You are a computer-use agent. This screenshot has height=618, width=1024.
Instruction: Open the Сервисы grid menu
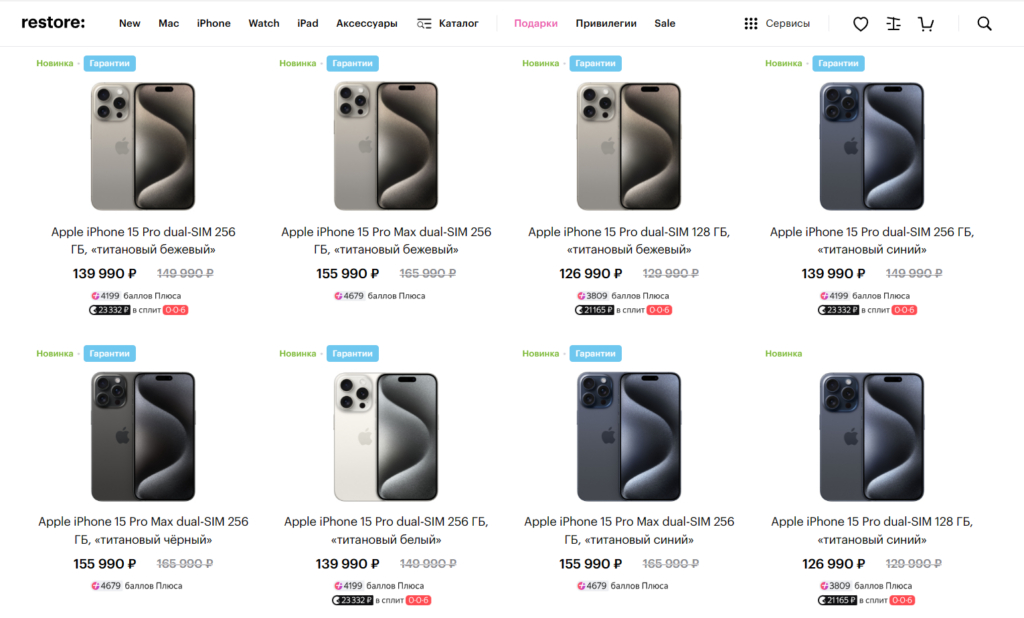pyautogui.click(x=777, y=24)
